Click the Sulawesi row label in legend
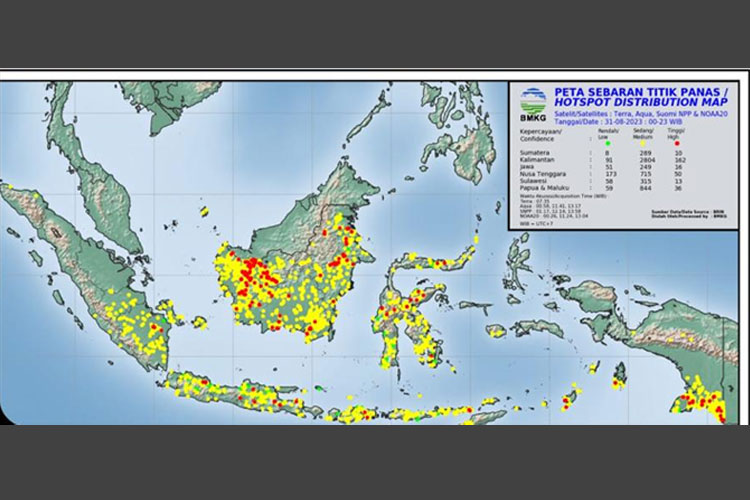750x500 pixels. coord(533,181)
